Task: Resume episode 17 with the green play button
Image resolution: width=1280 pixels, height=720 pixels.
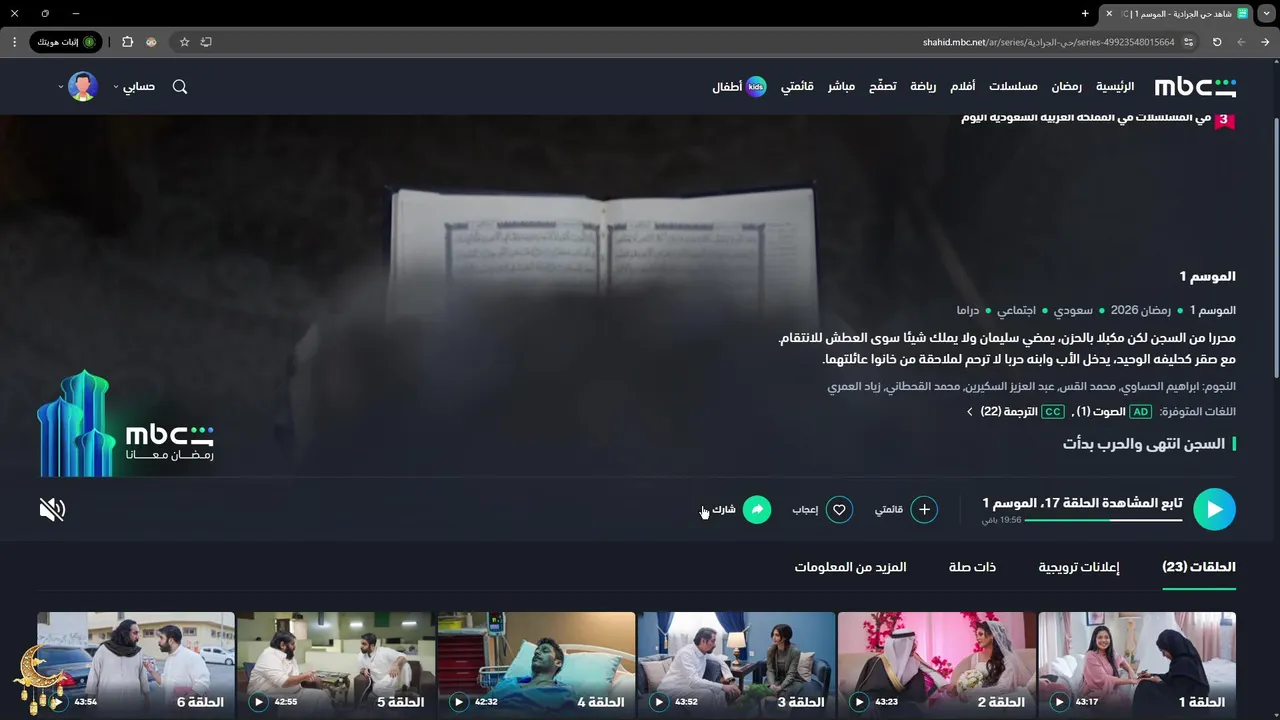Action: click(1215, 509)
